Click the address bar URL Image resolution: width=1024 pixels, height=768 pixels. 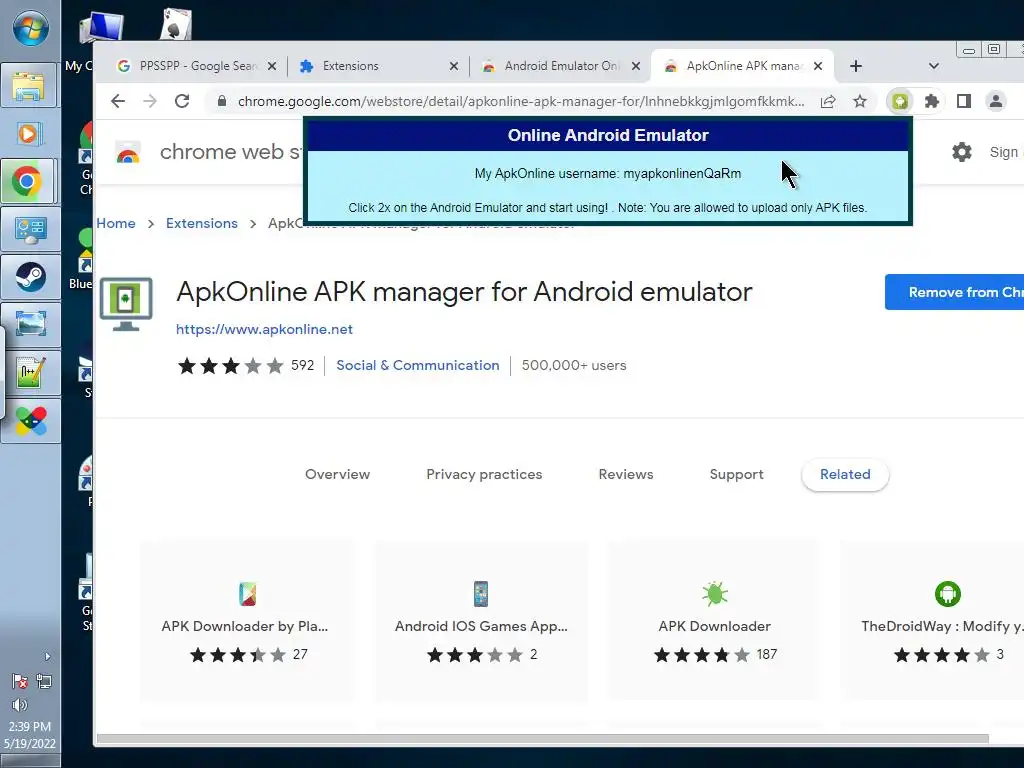click(x=520, y=101)
